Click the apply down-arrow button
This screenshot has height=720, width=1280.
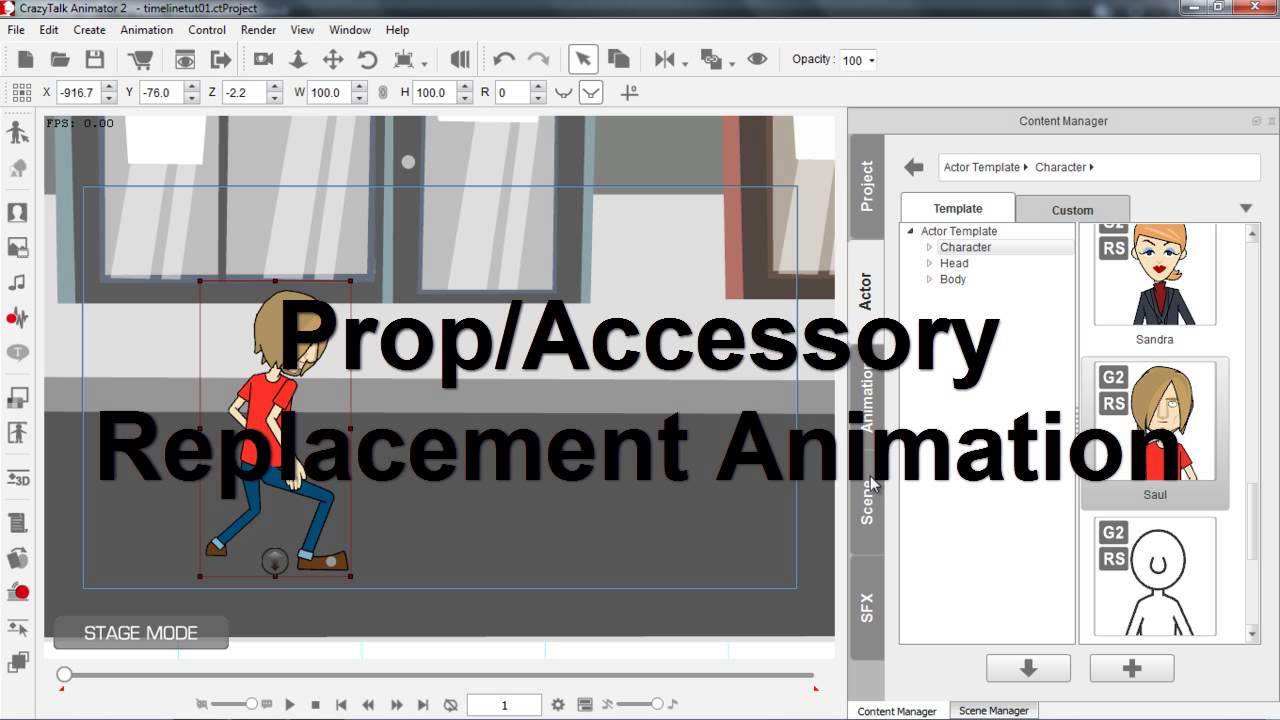(x=1028, y=668)
